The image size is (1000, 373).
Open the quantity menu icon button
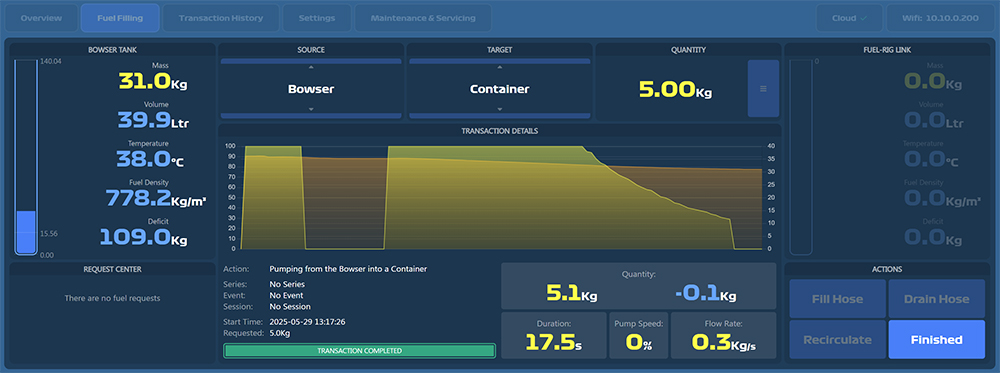(763, 89)
